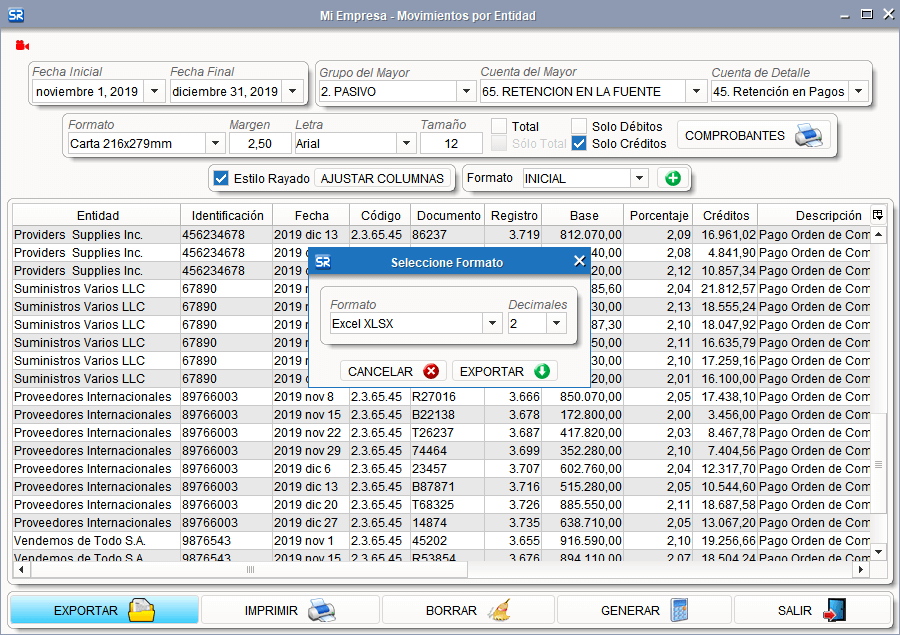Click the SR logo in Seleccione Formato dialog
Viewport: 900px width, 635px height.
click(323, 262)
